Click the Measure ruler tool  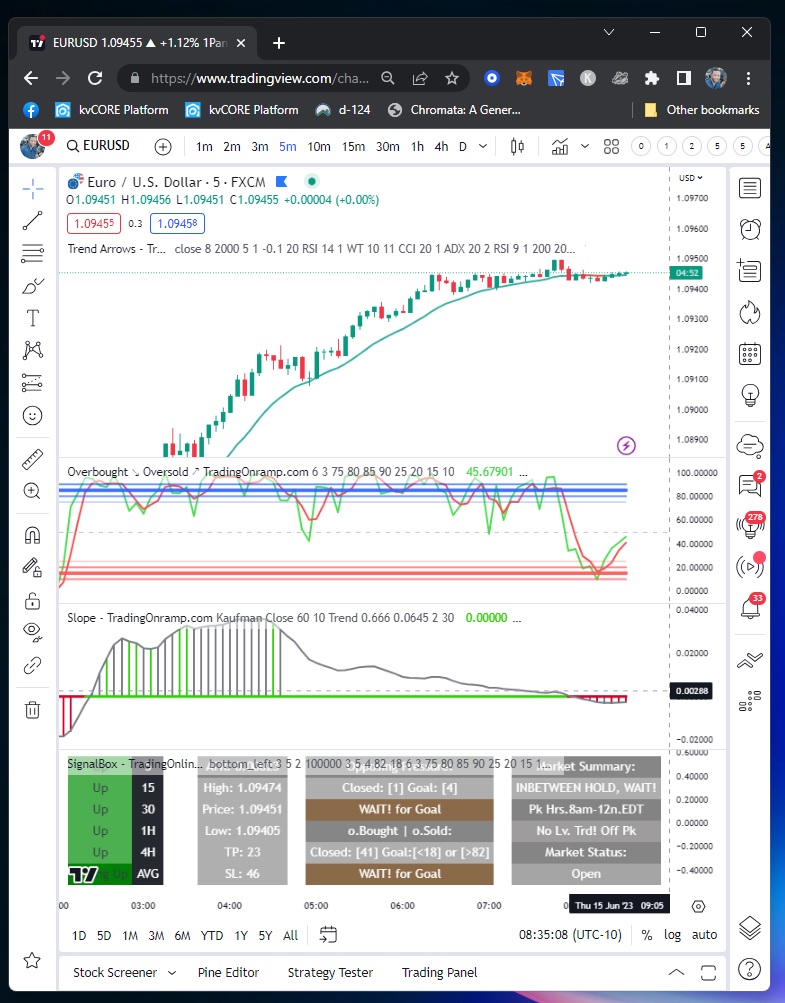[x=32, y=459]
